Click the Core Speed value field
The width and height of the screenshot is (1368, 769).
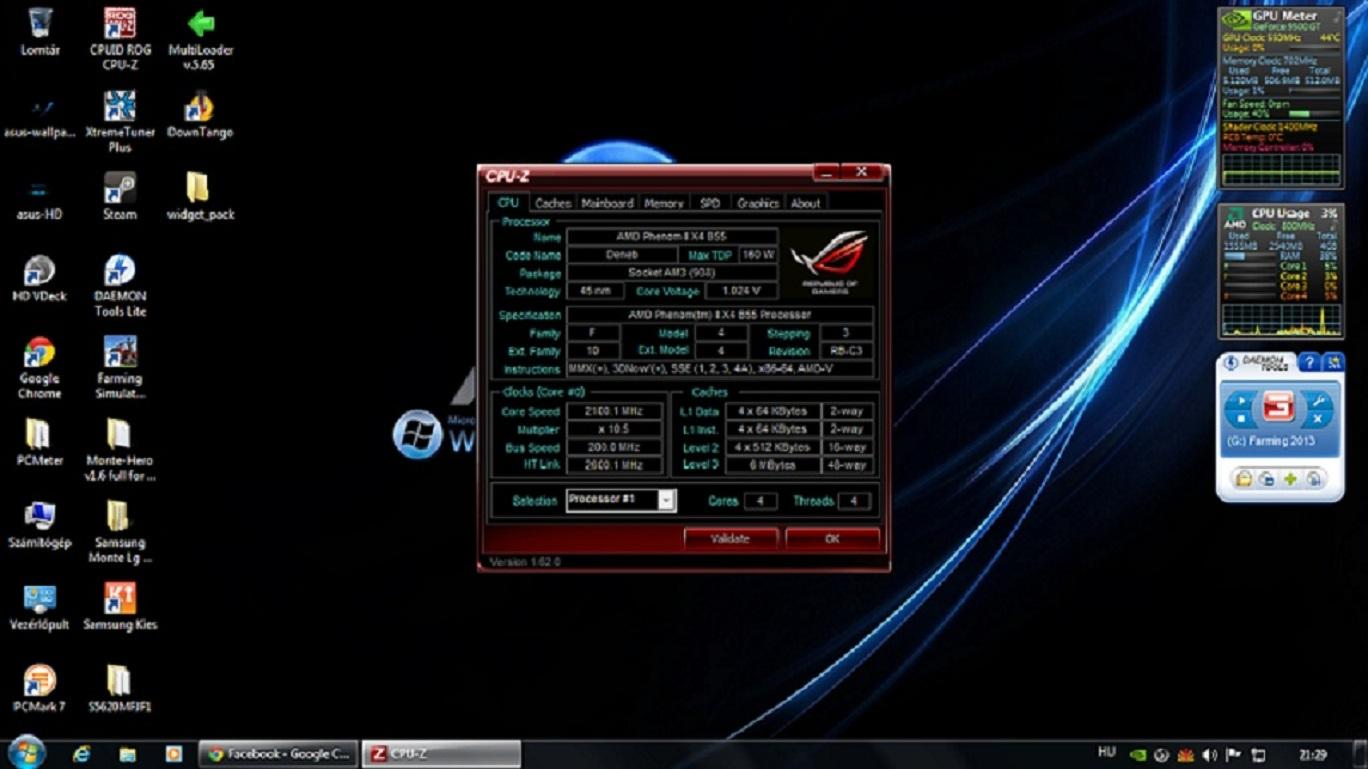tap(614, 411)
